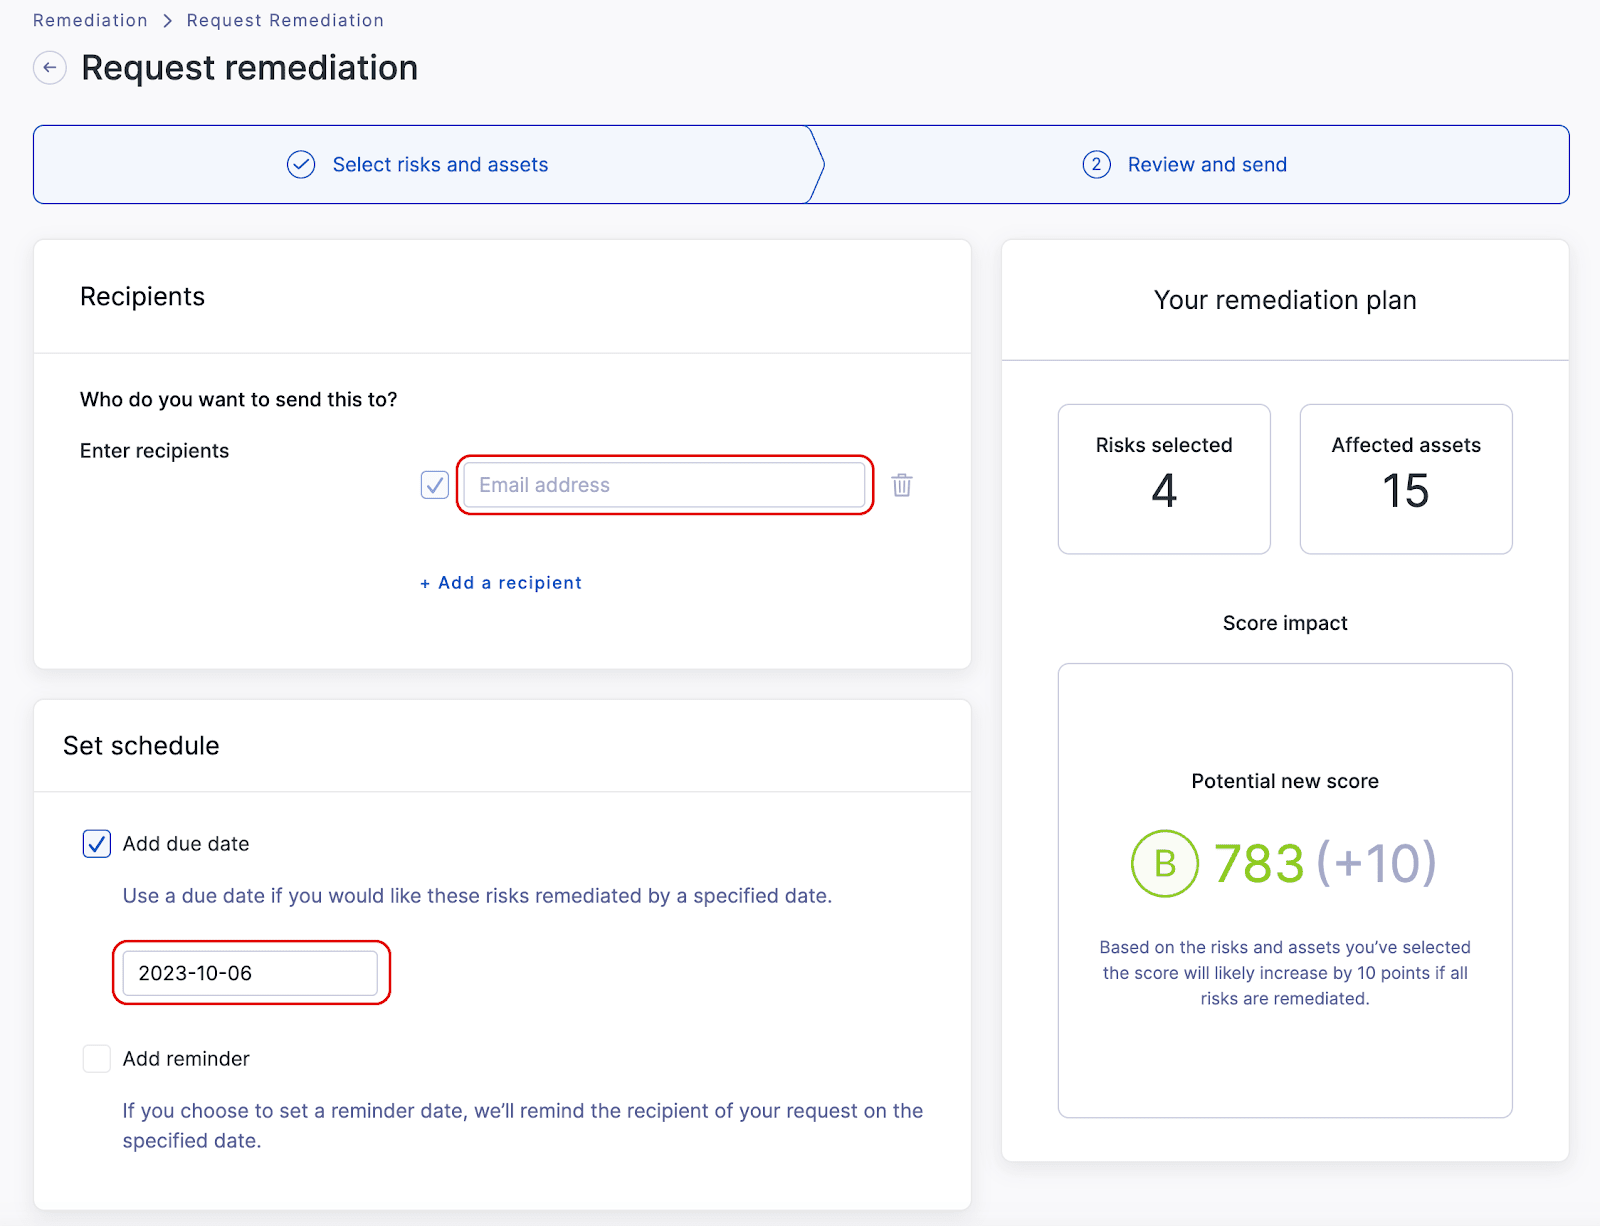
Task: Click the Your remediation plan heading
Action: (1285, 300)
